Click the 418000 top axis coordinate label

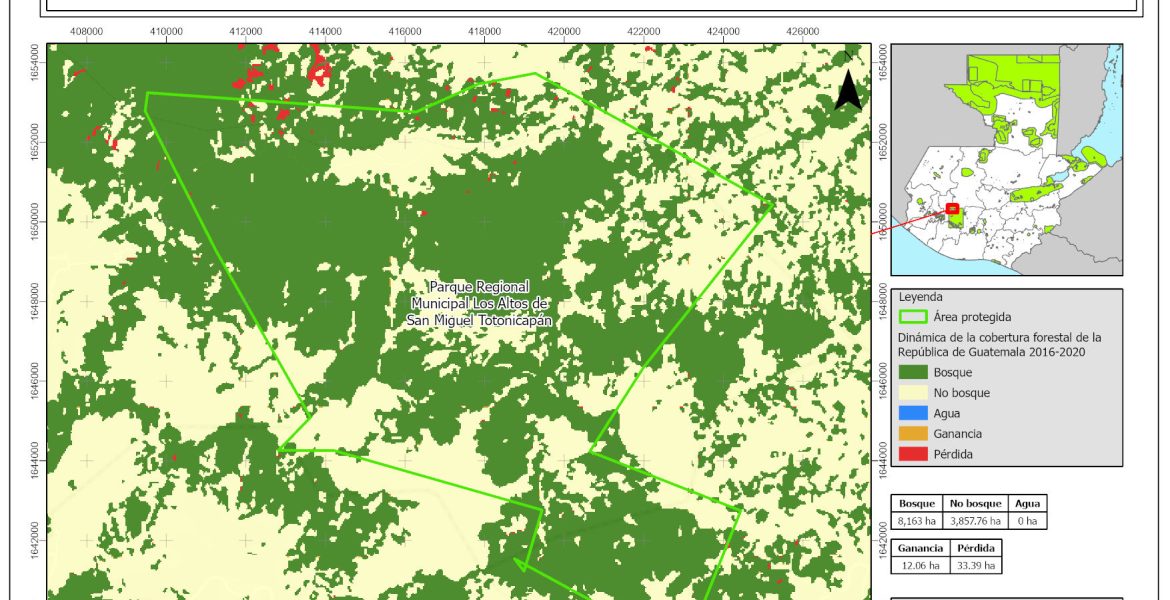(484, 31)
